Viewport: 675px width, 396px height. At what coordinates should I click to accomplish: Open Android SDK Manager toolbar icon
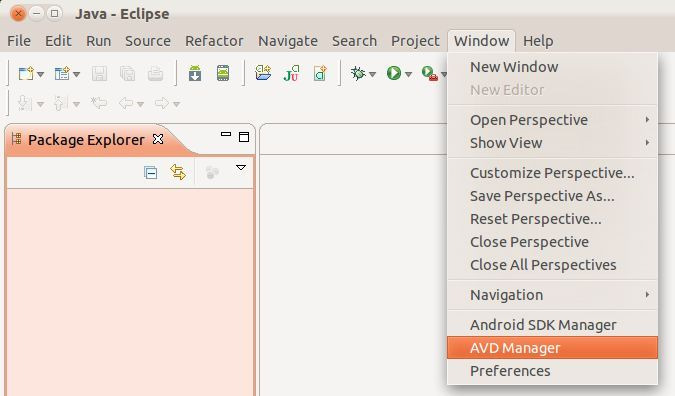195,73
